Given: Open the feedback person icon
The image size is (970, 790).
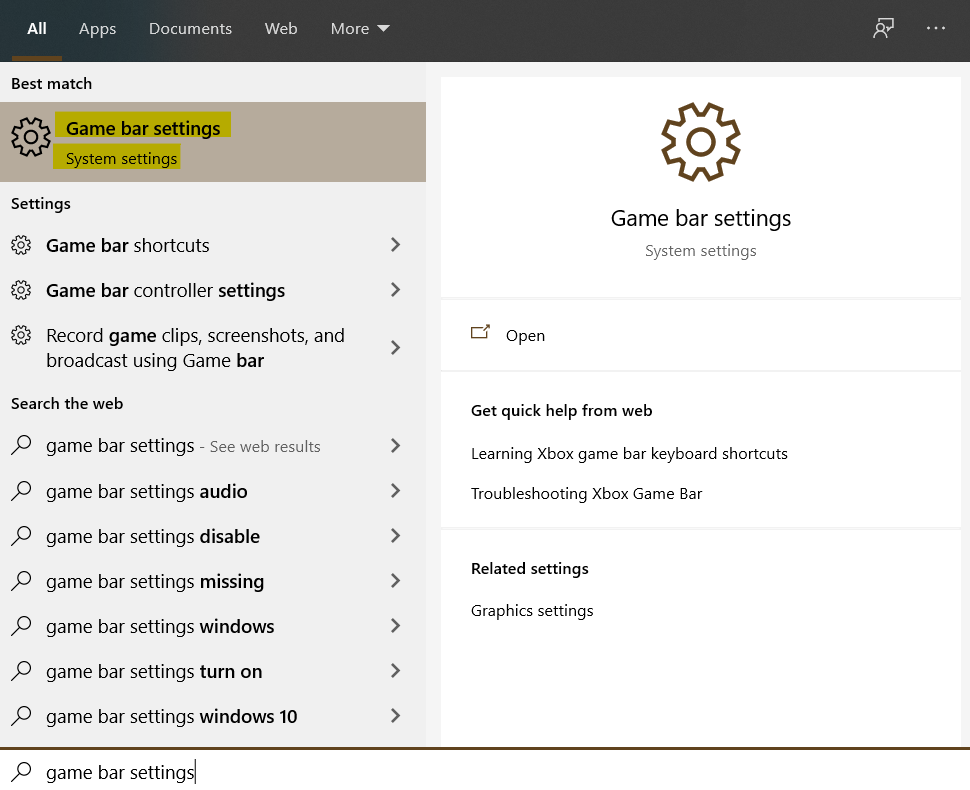Looking at the screenshot, I should 883,28.
